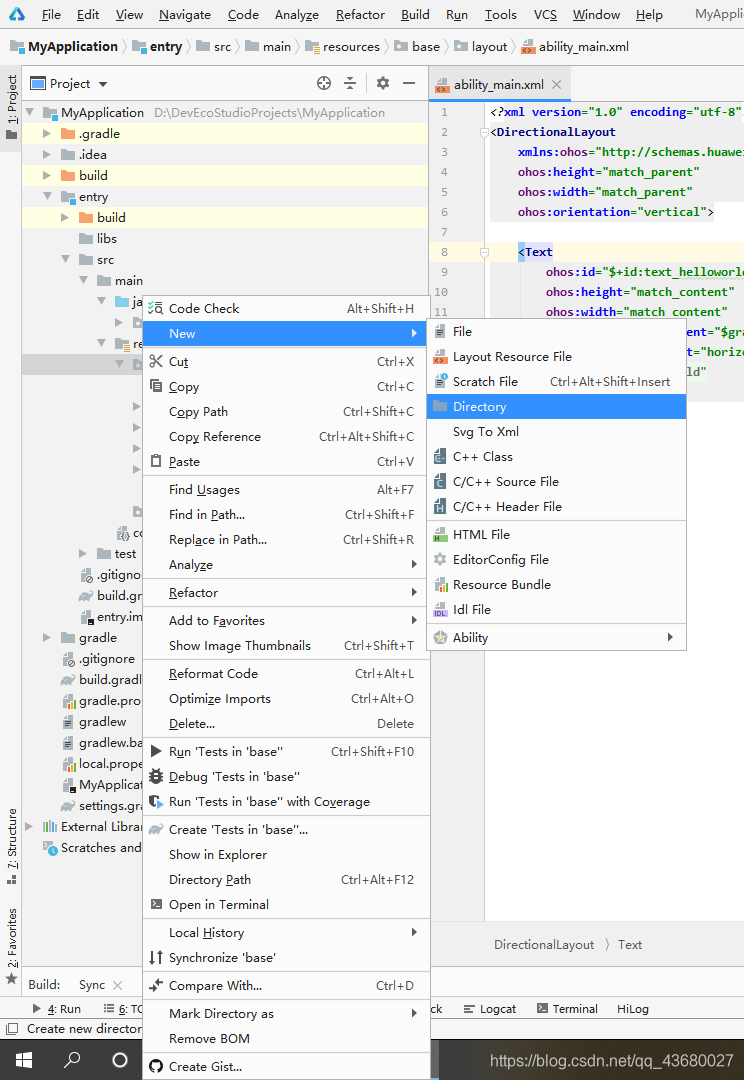The image size is (744, 1080).
Task: Close the Sync build tab
Action: (117, 985)
